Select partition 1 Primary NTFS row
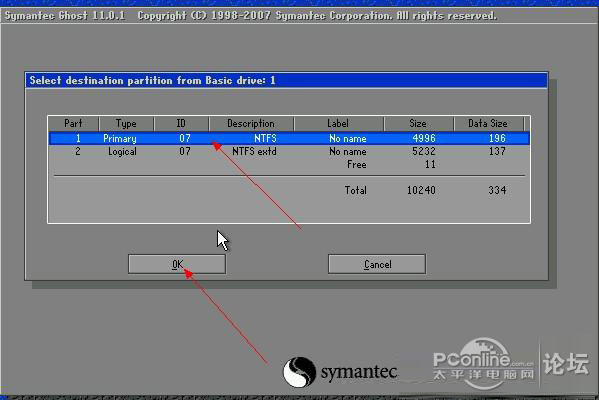The image size is (599, 400). pos(289,138)
